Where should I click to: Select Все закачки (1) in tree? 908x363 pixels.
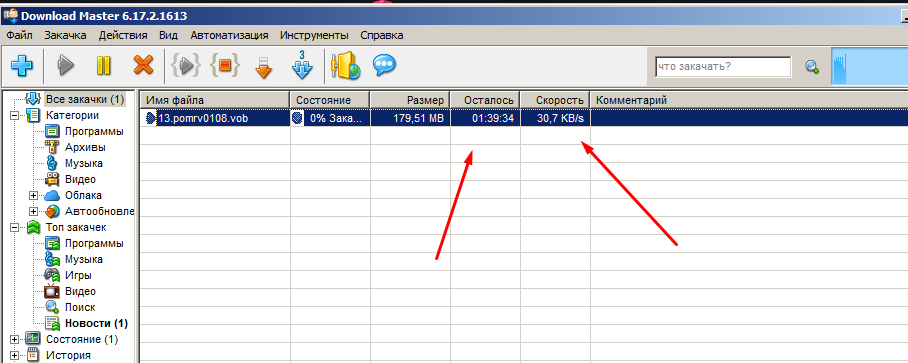tap(85, 99)
